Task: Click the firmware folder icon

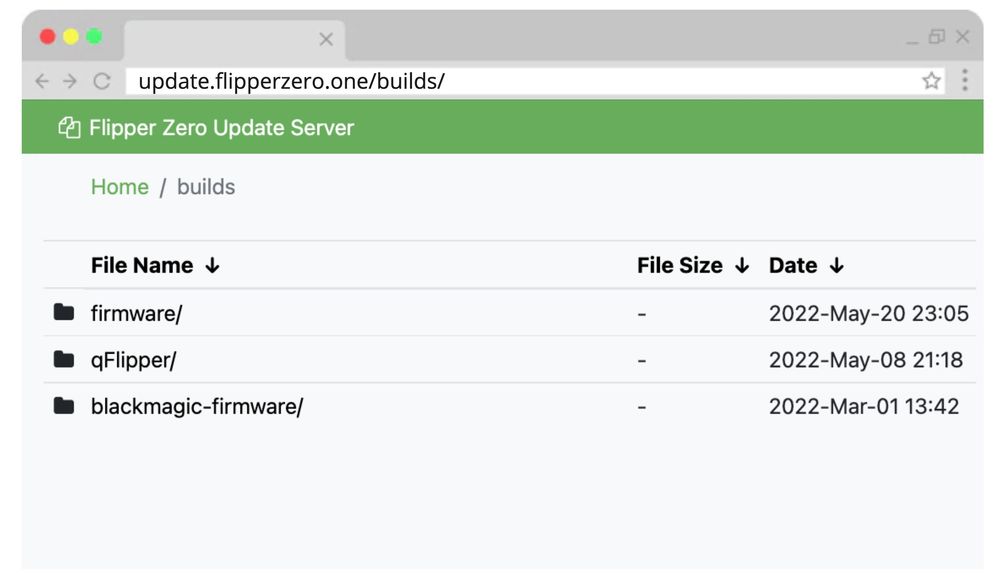Action: 65,313
